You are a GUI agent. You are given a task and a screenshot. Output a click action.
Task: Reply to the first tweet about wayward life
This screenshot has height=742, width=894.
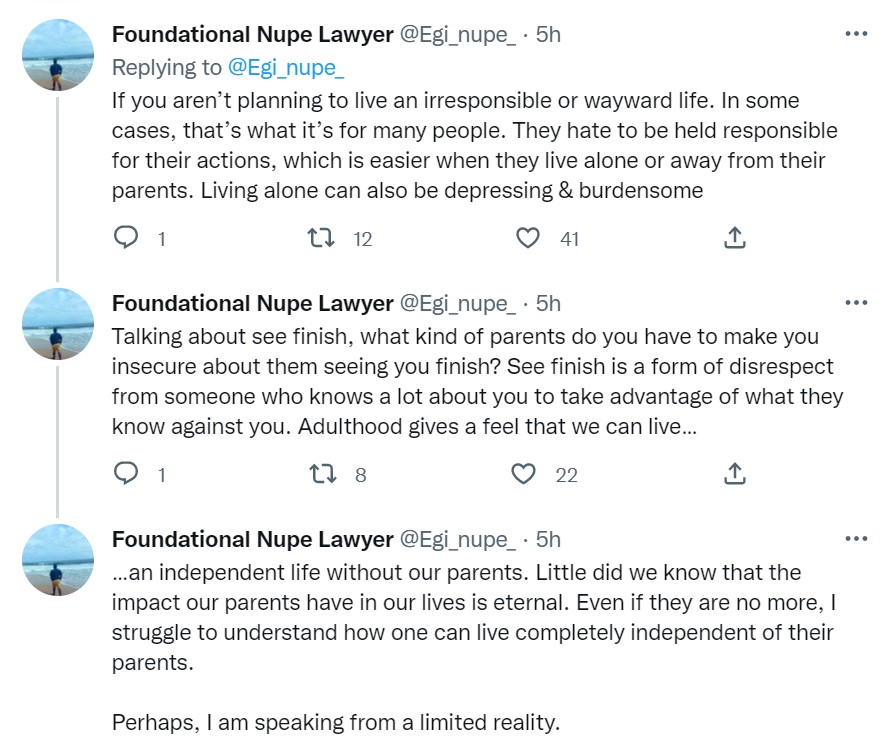coord(125,238)
